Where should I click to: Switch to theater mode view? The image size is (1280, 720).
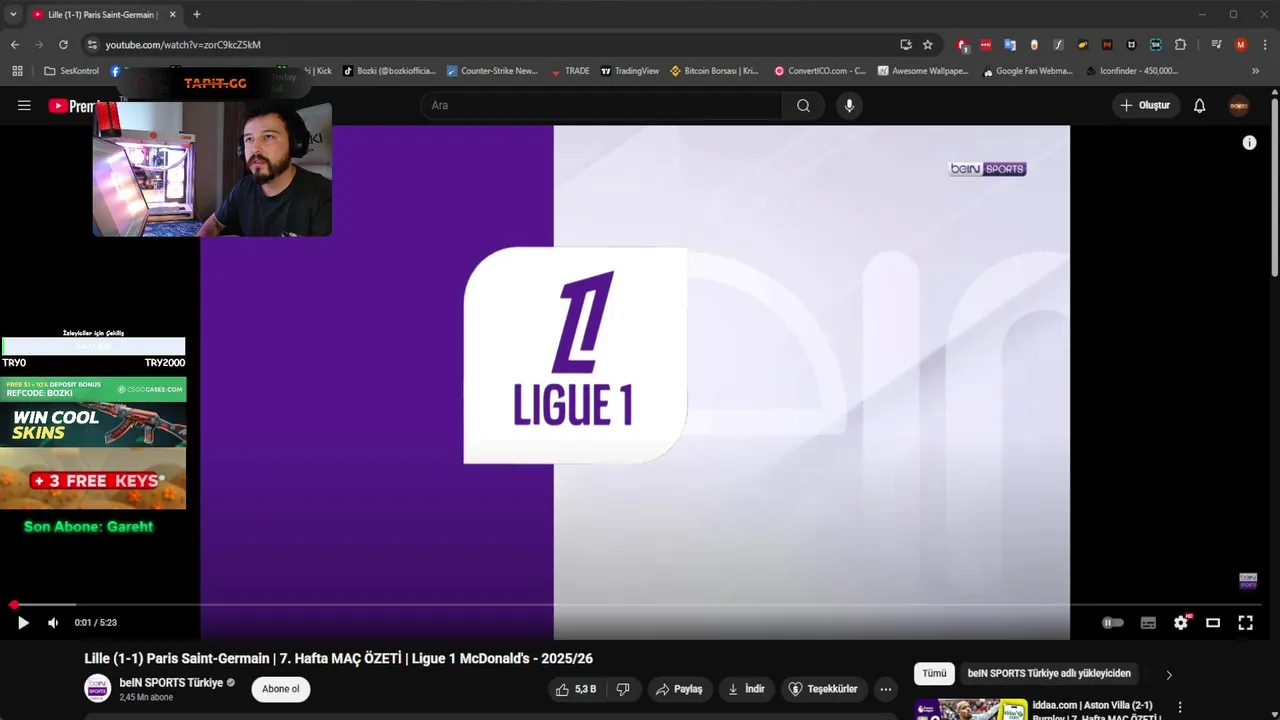coord(1213,623)
